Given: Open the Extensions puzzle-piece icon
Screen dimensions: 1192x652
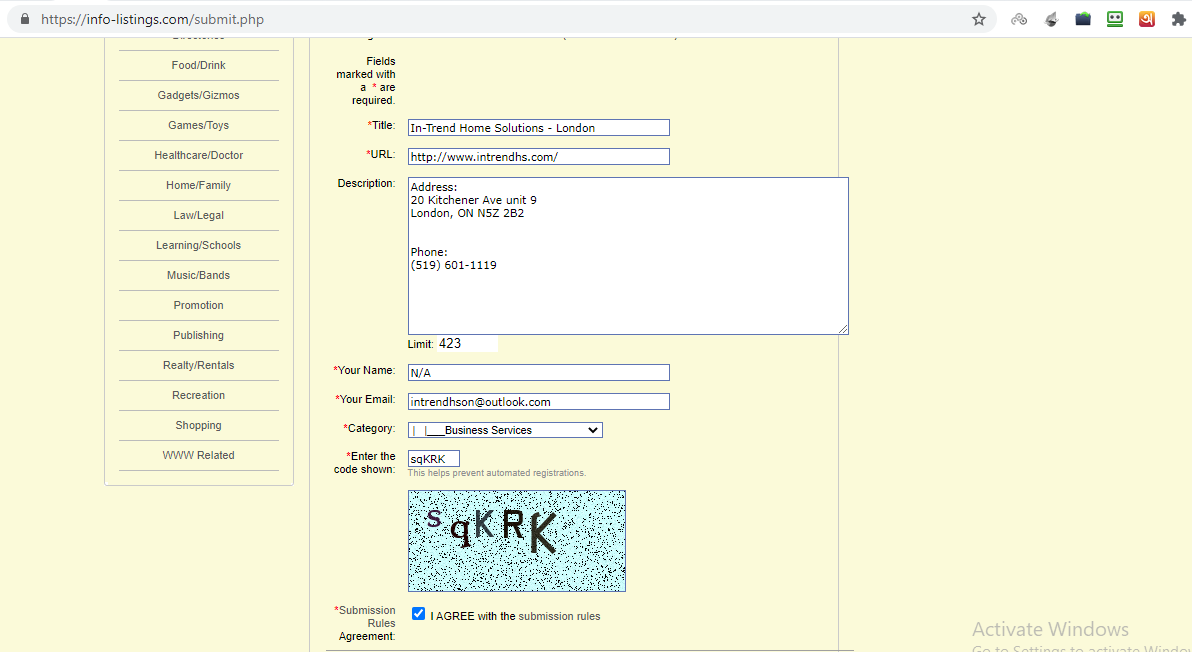Looking at the screenshot, I should click(1178, 19).
